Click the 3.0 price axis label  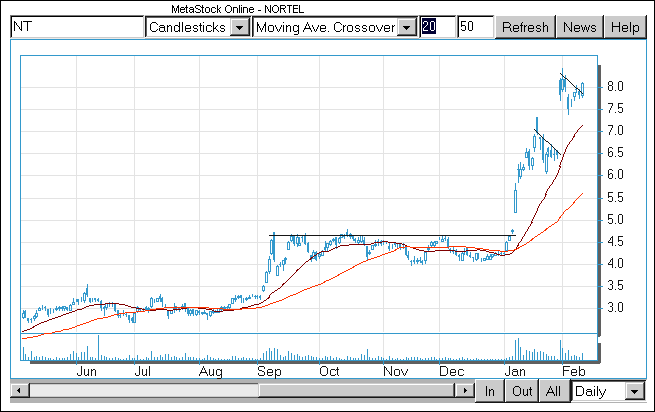tap(615, 308)
